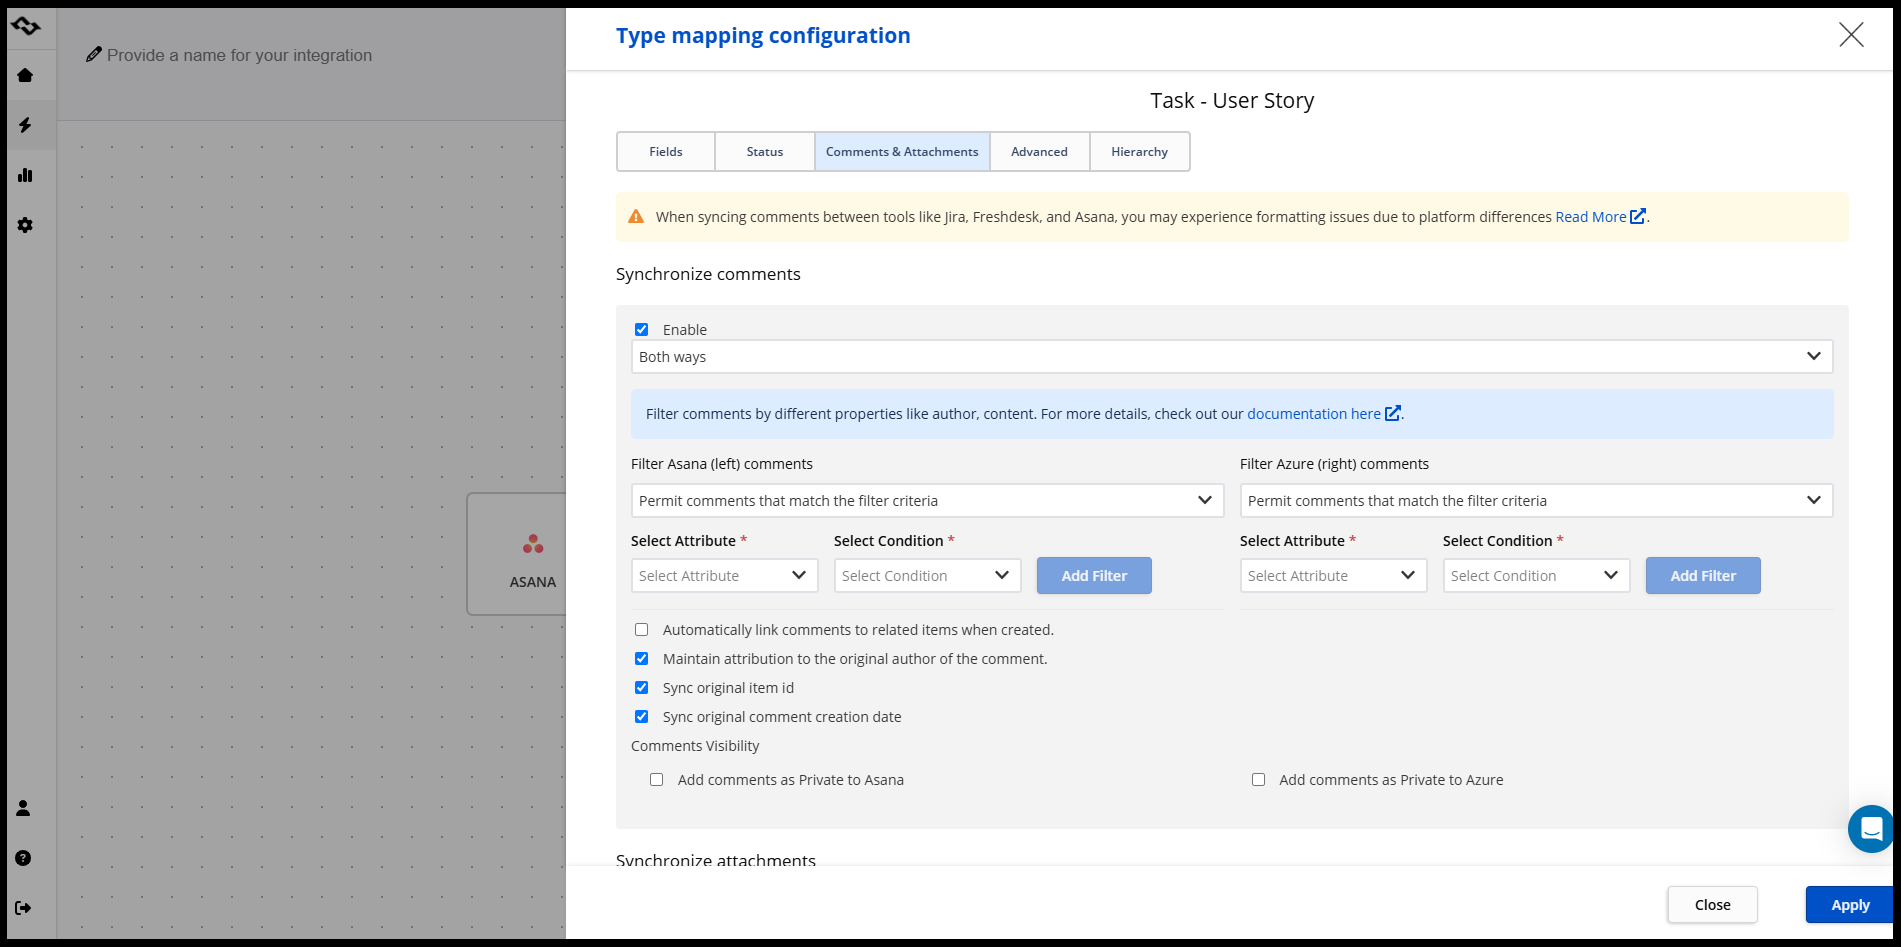The height and width of the screenshot is (947, 1901).
Task: Click the warning triangle icon in banner
Action: [636, 216]
